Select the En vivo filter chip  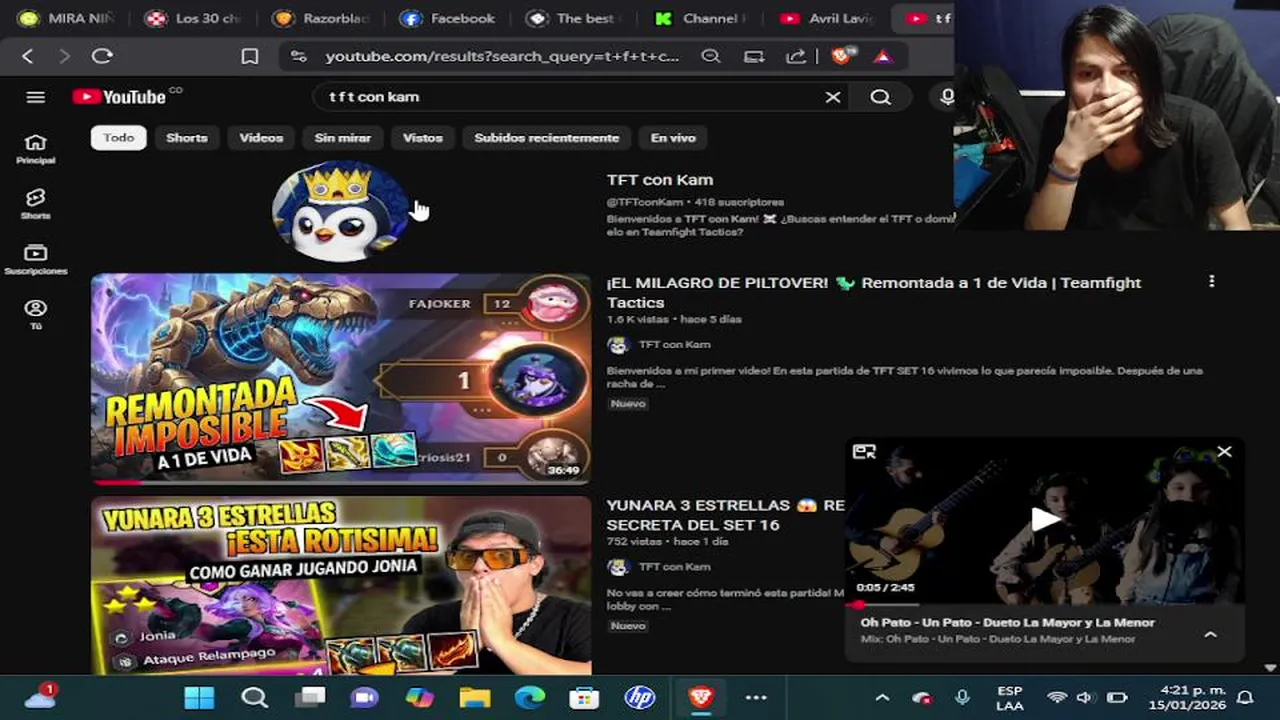tap(673, 138)
